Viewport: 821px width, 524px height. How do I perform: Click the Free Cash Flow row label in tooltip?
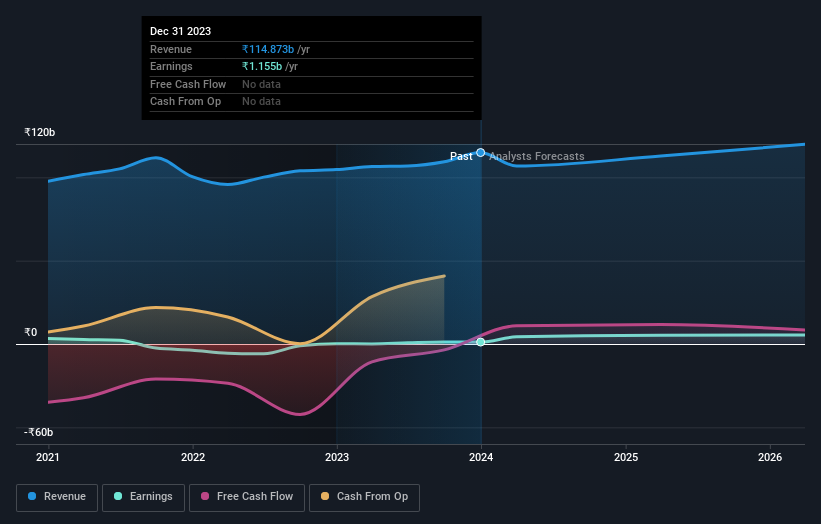pyautogui.click(x=188, y=84)
